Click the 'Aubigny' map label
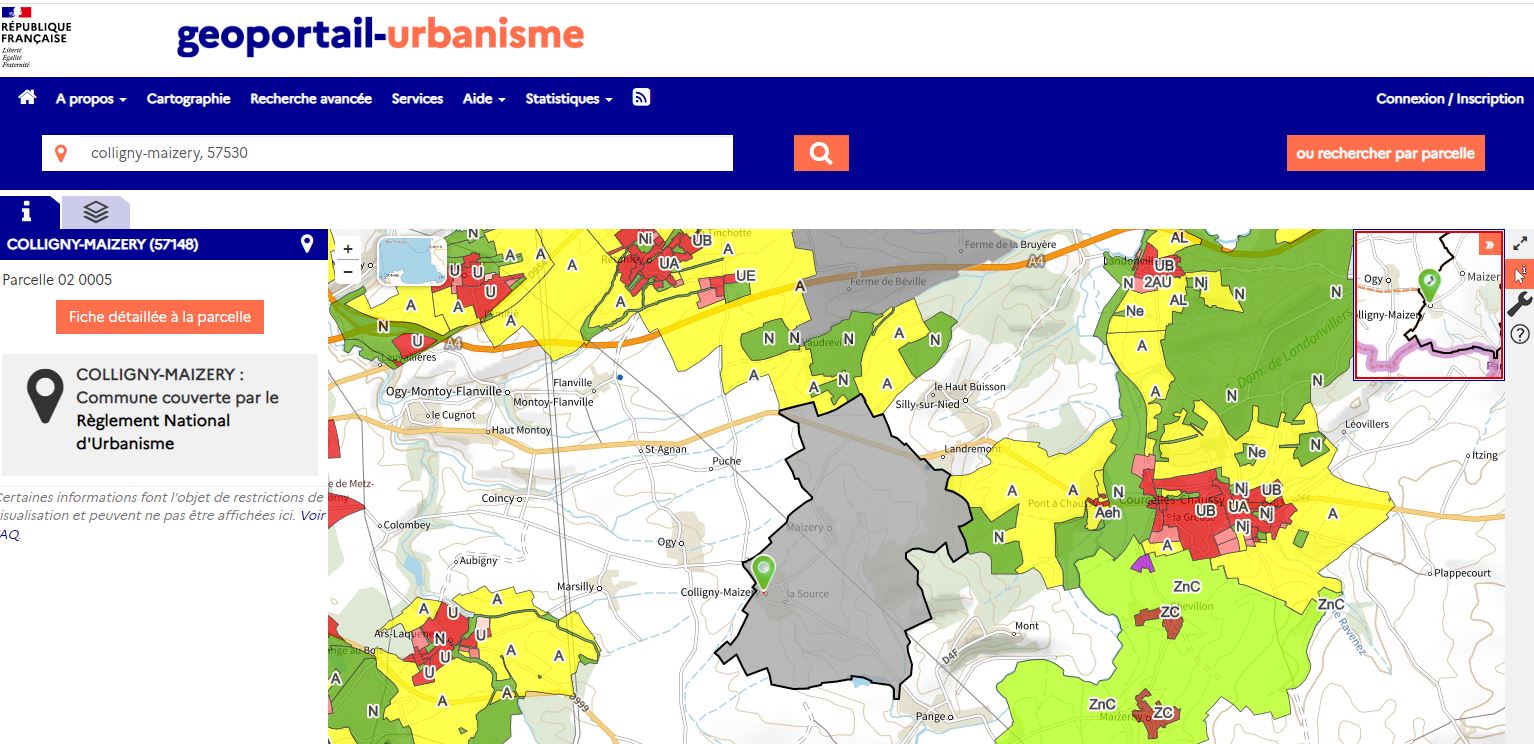Screen dimensions: 1534x744 (x=478, y=560)
